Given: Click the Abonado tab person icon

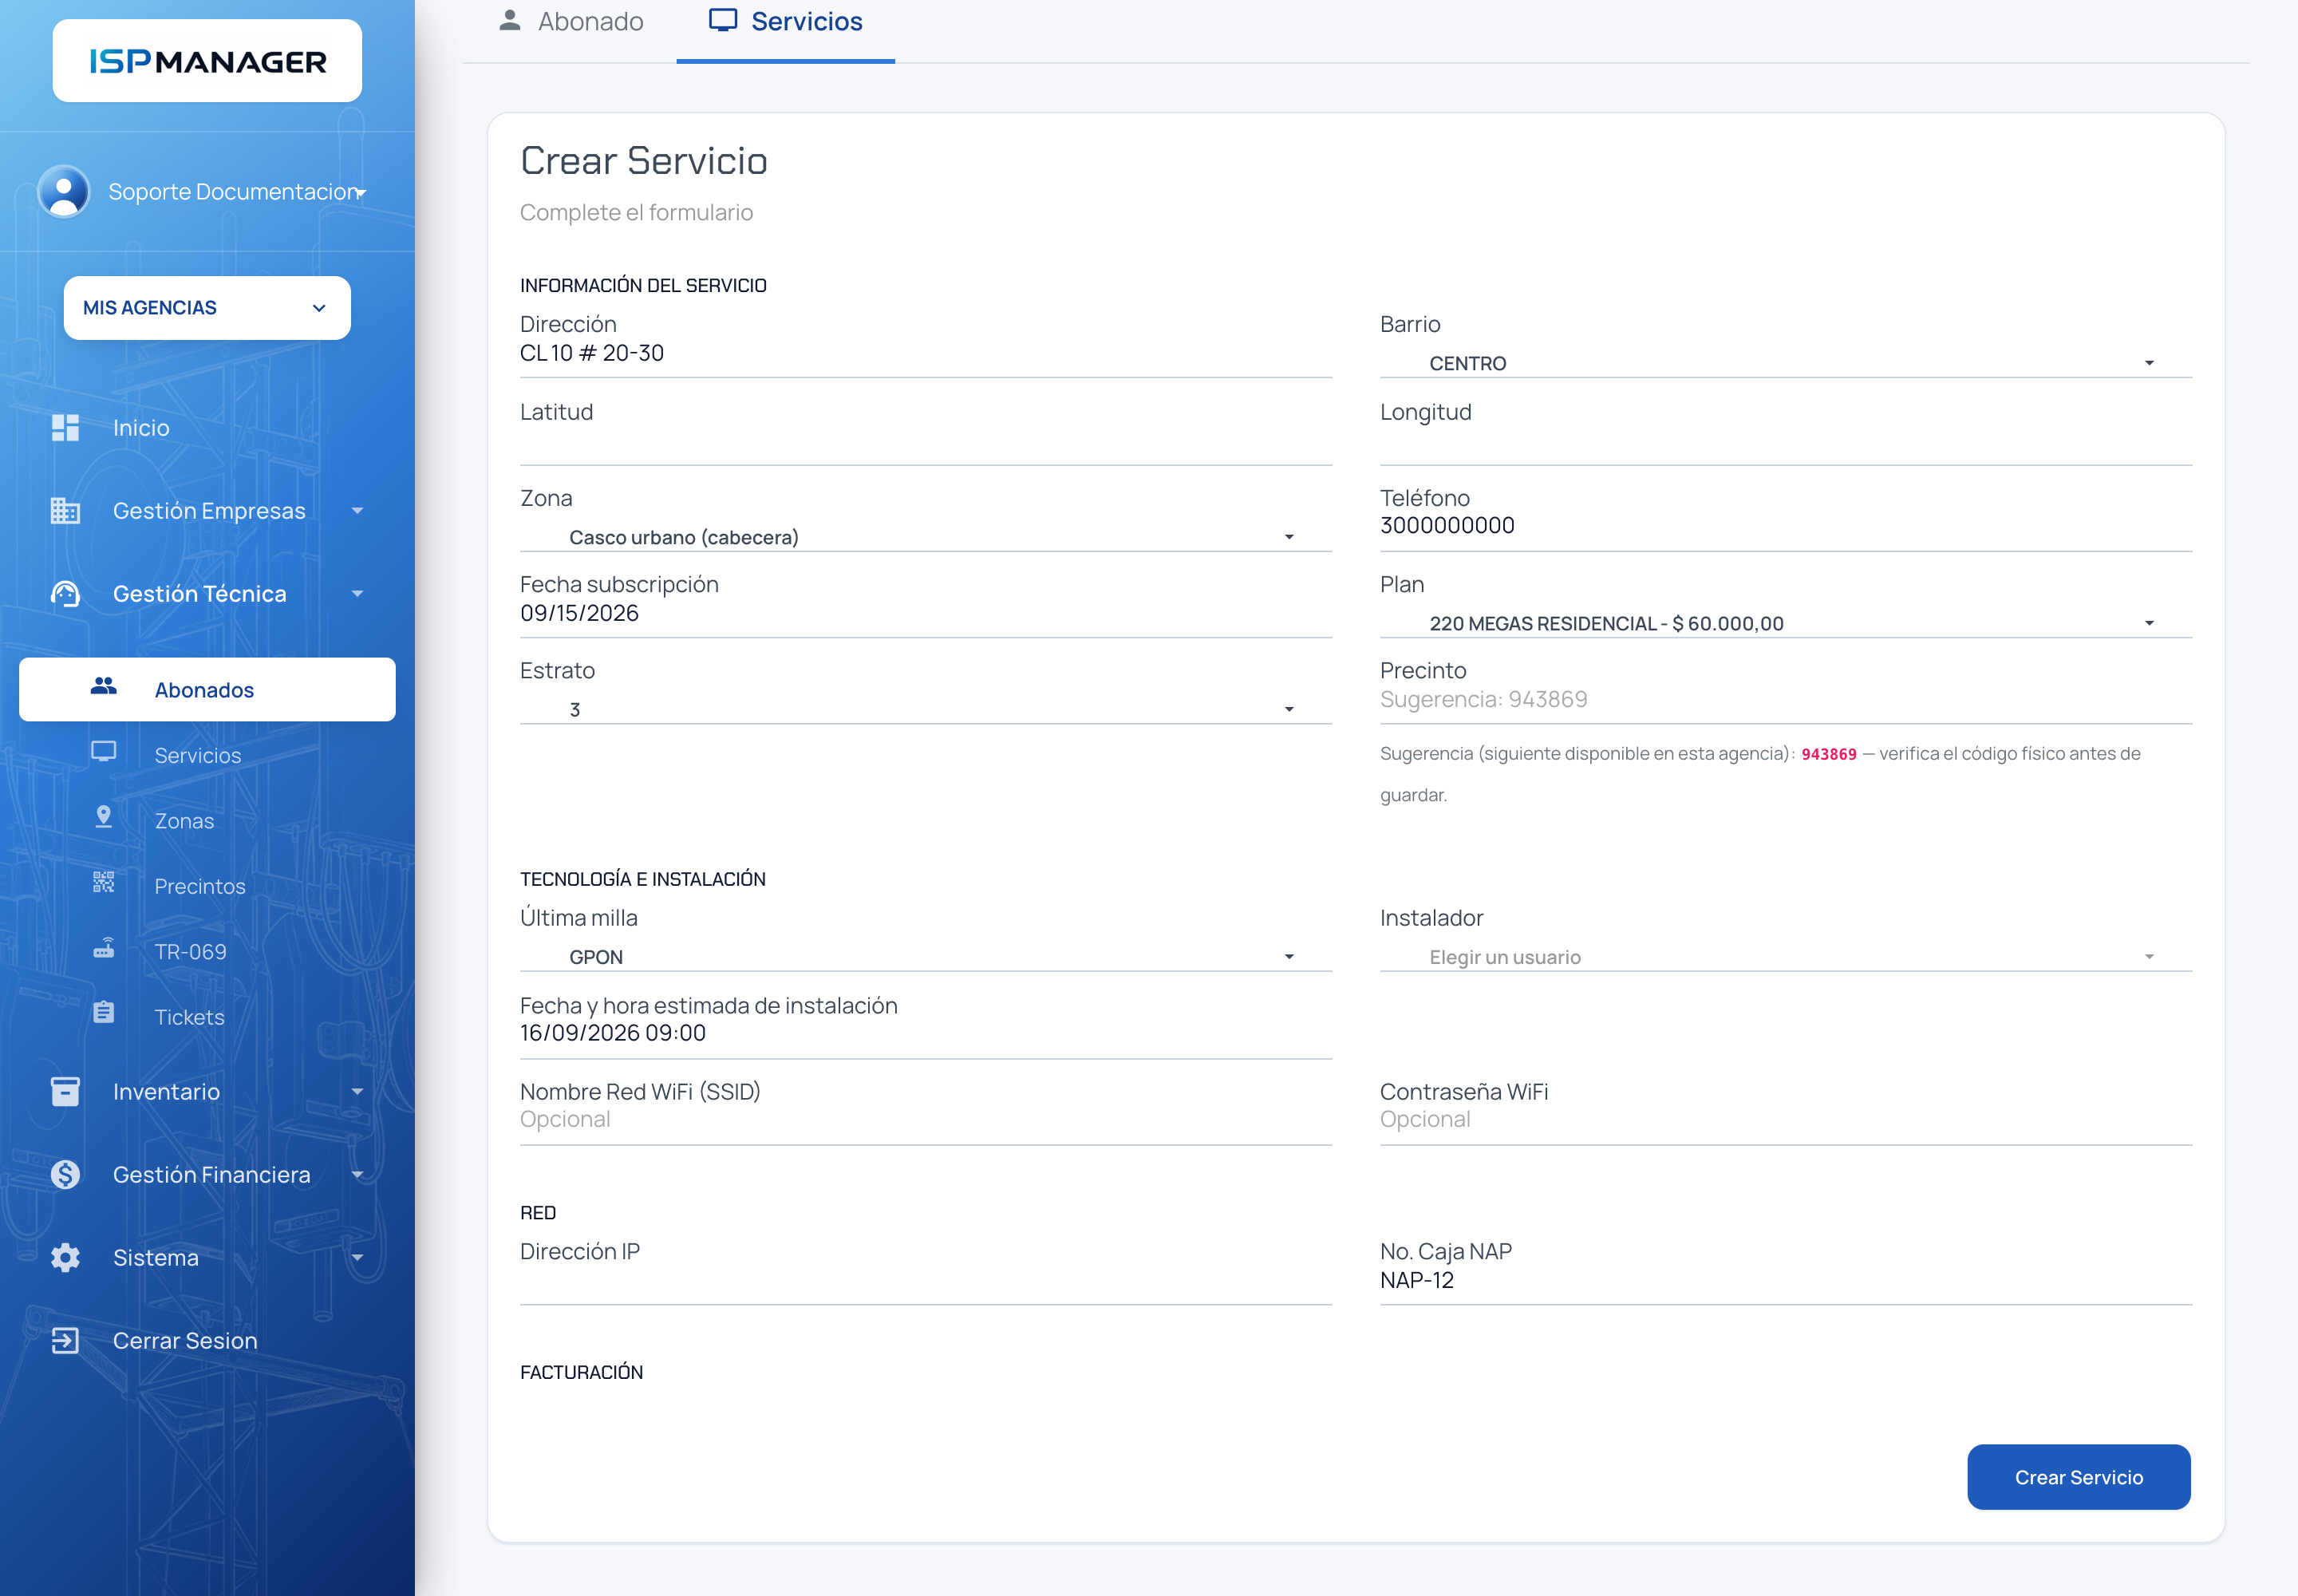Looking at the screenshot, I should coord(510,20).
